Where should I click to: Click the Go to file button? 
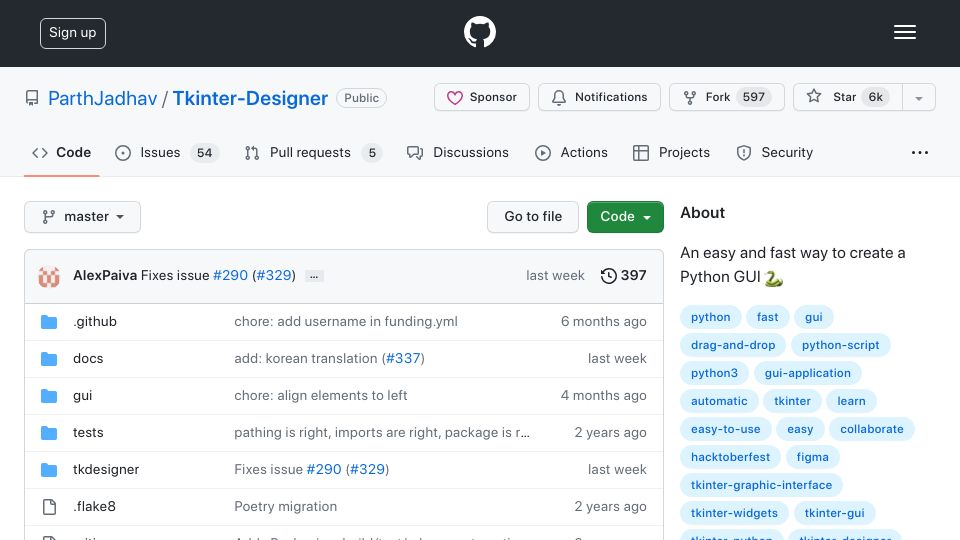tap(533, 217)
